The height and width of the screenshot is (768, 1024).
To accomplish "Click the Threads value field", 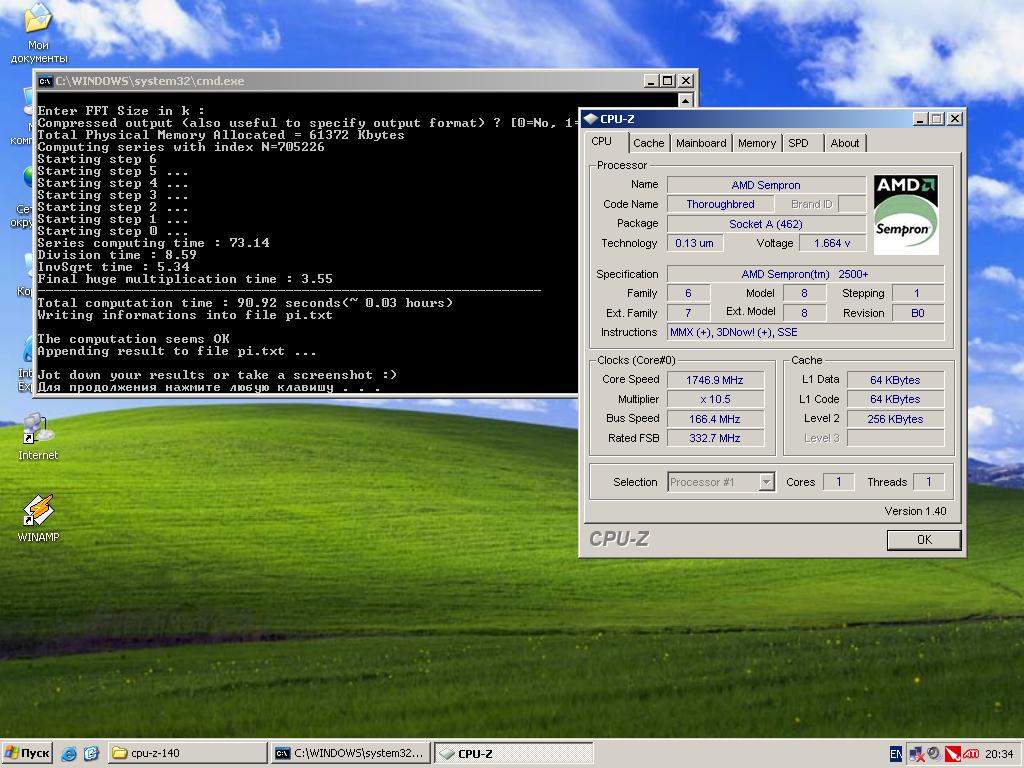I will (x=929, y=482).
